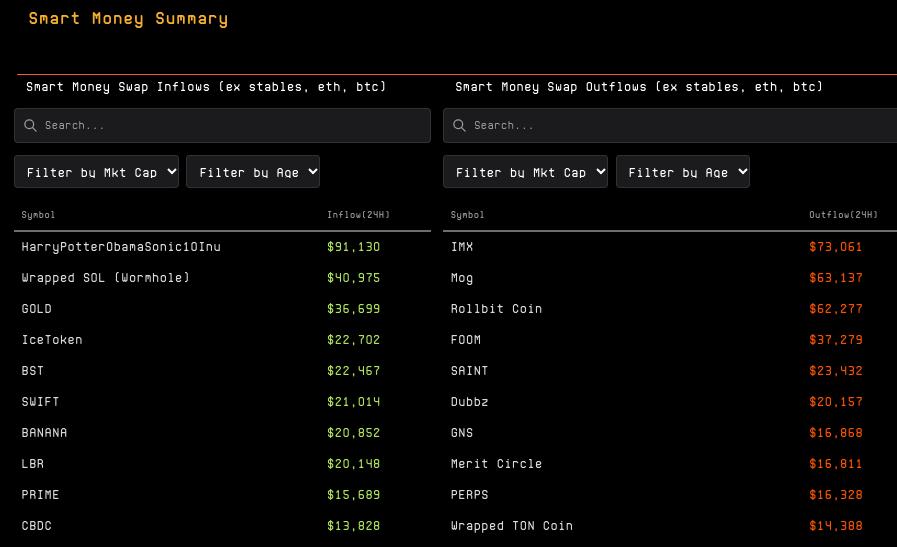Click the Smart Money Summary heading
Screen dimensions: 897x547
tap(128, 19)
